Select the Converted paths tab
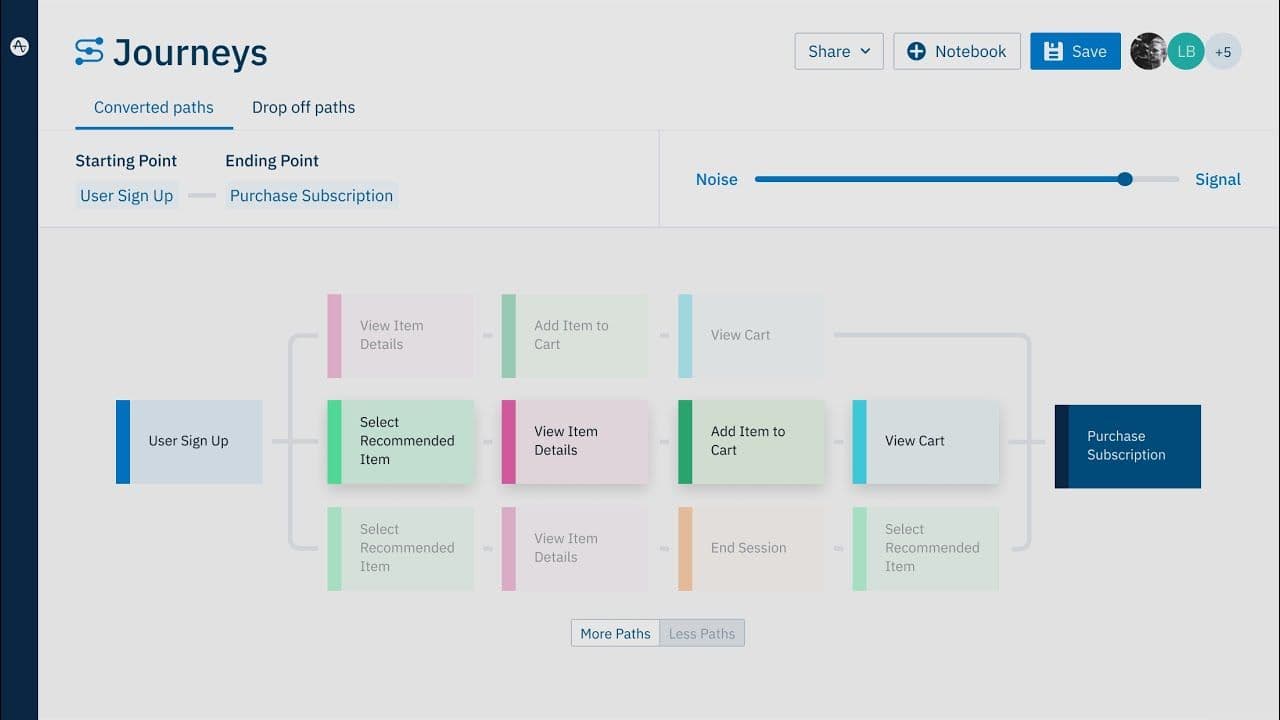Viewport: 1280px width, 720px height. (153, 107)
